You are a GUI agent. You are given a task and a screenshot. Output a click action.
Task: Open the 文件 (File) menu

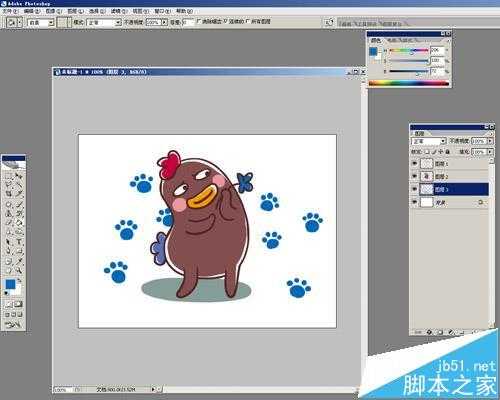(10, 11)
